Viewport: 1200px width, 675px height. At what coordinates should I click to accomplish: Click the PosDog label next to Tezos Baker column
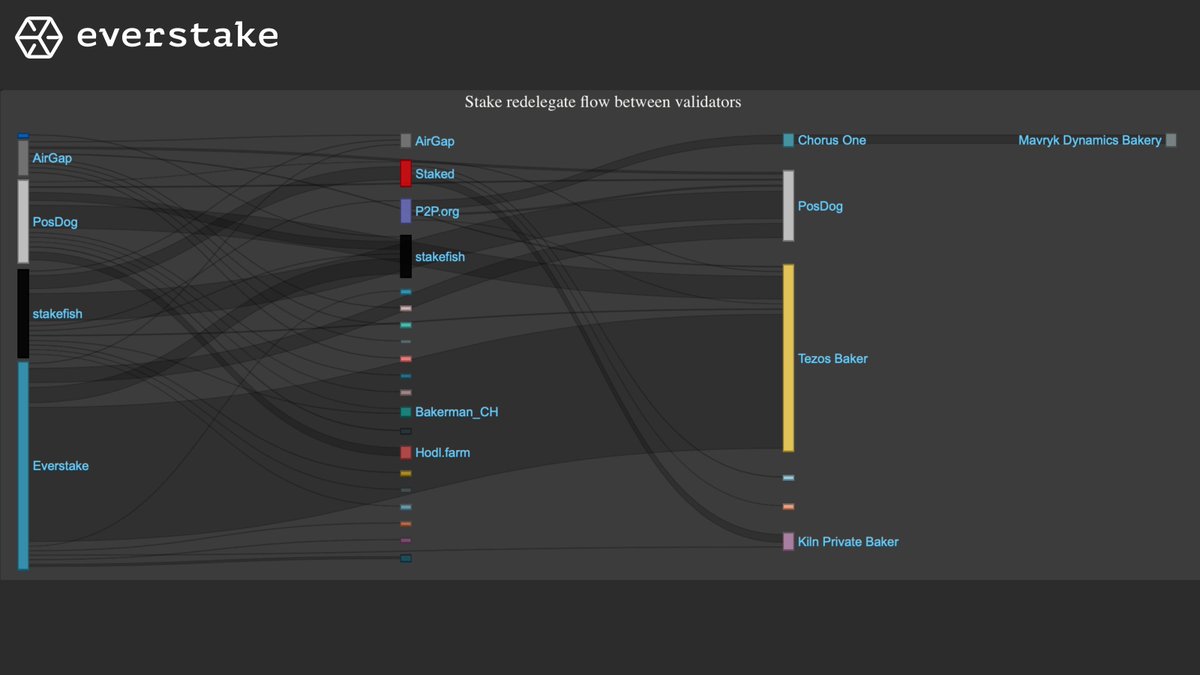pyautogui.click(x=820, y=206)
